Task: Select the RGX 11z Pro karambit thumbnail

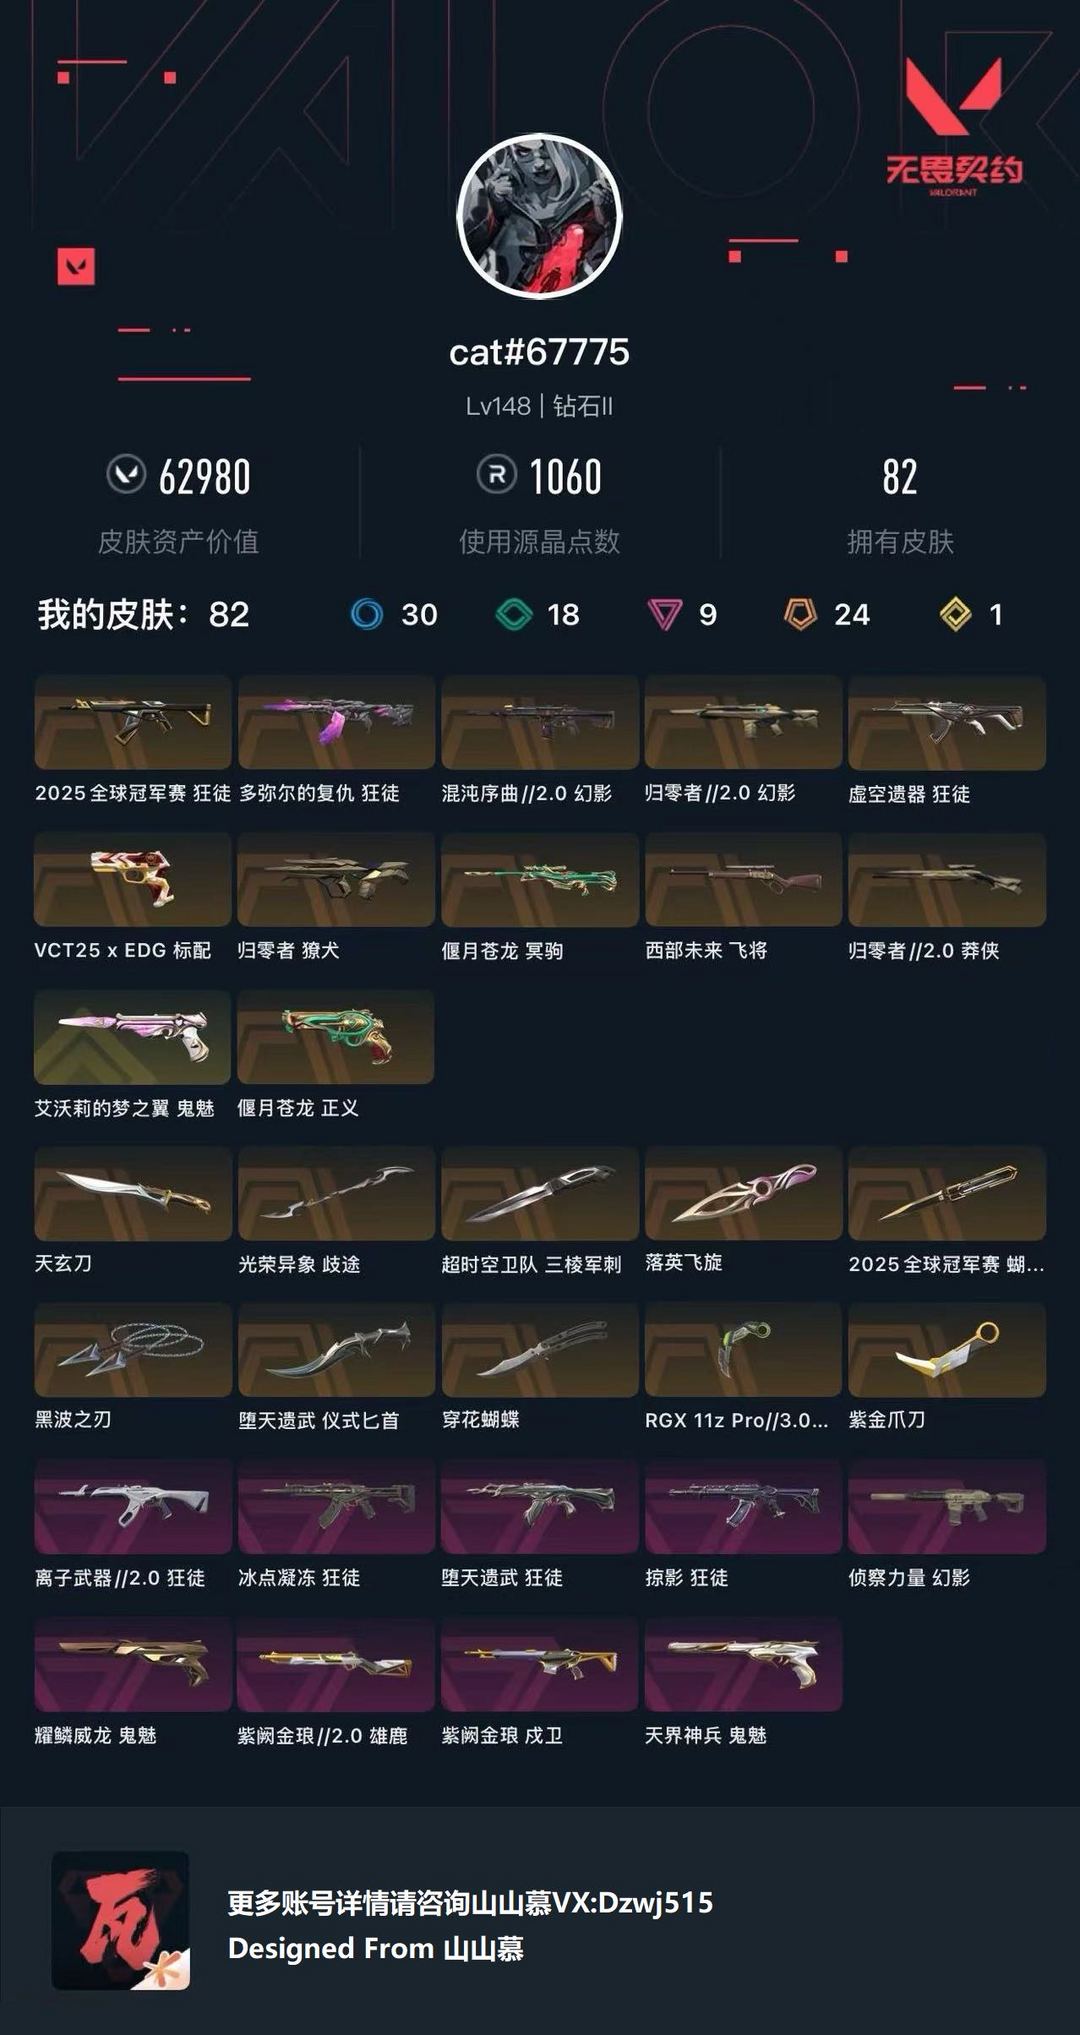Action: pos(743,1350)
